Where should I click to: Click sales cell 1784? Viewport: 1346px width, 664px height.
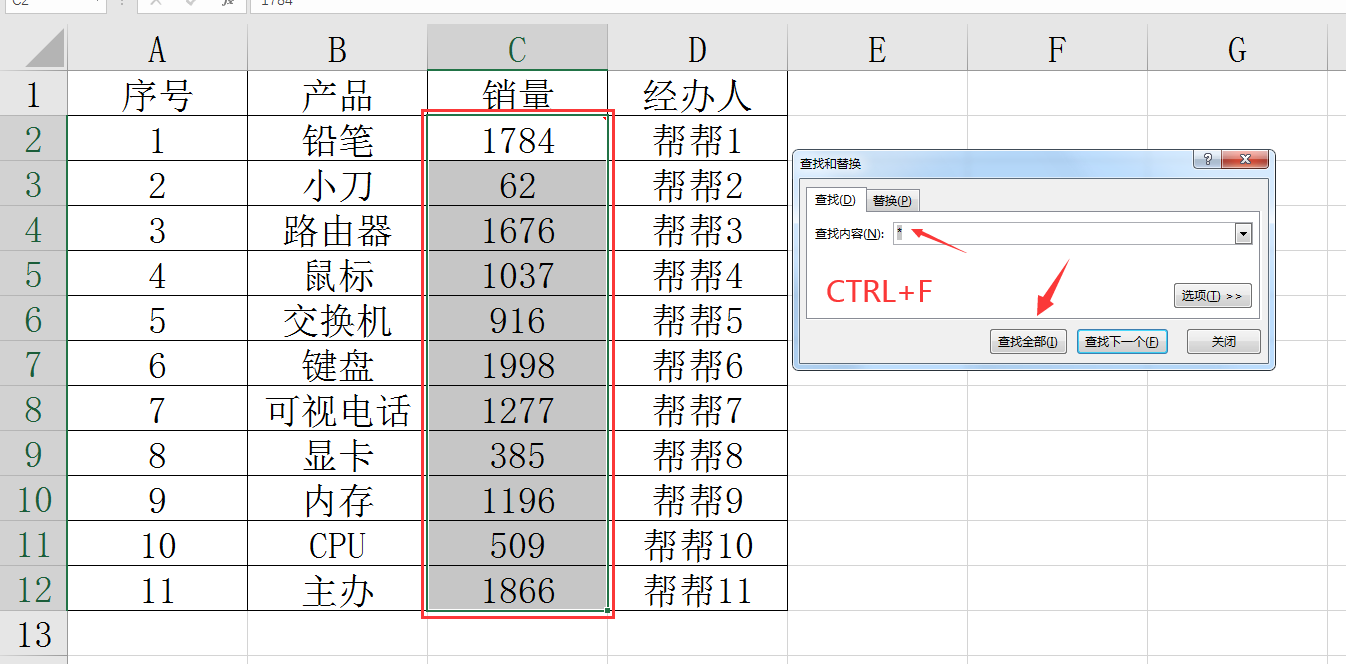pyautogui.click(x=517, y=138)
